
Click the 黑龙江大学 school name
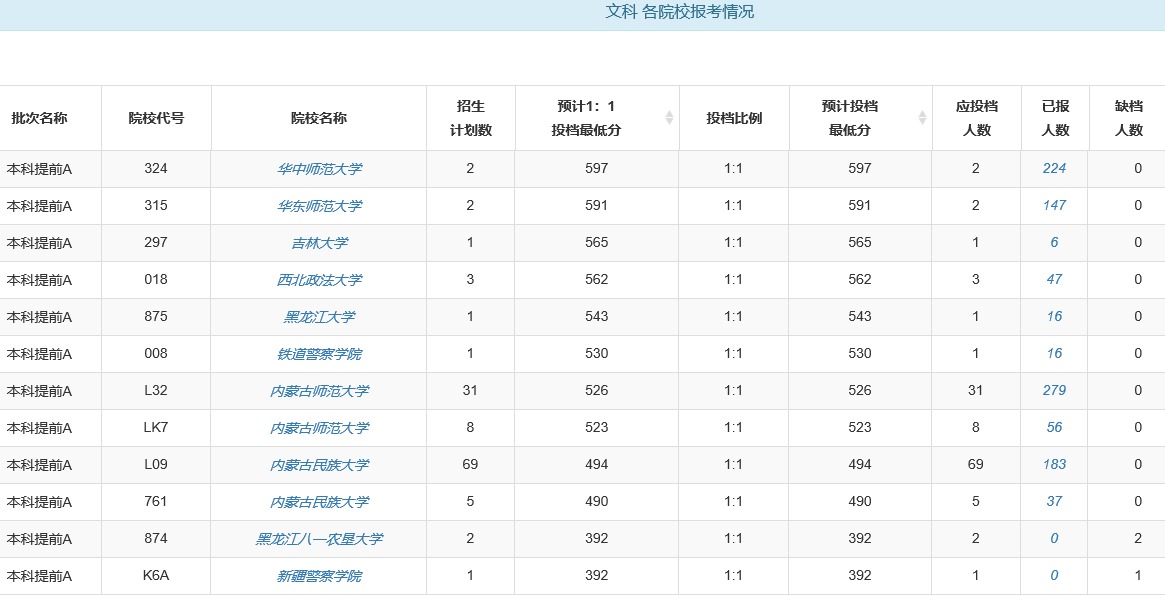click(x=319, y=317)
